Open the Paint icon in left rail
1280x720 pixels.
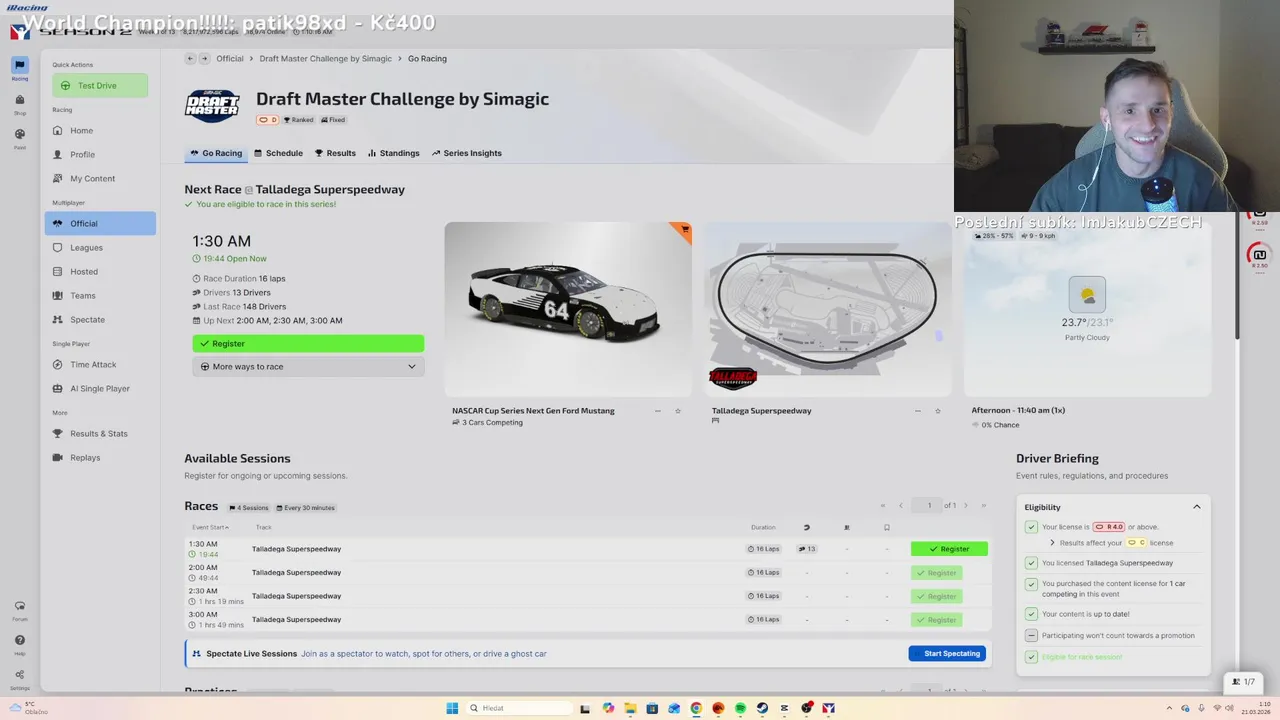[x=19, y=134]
